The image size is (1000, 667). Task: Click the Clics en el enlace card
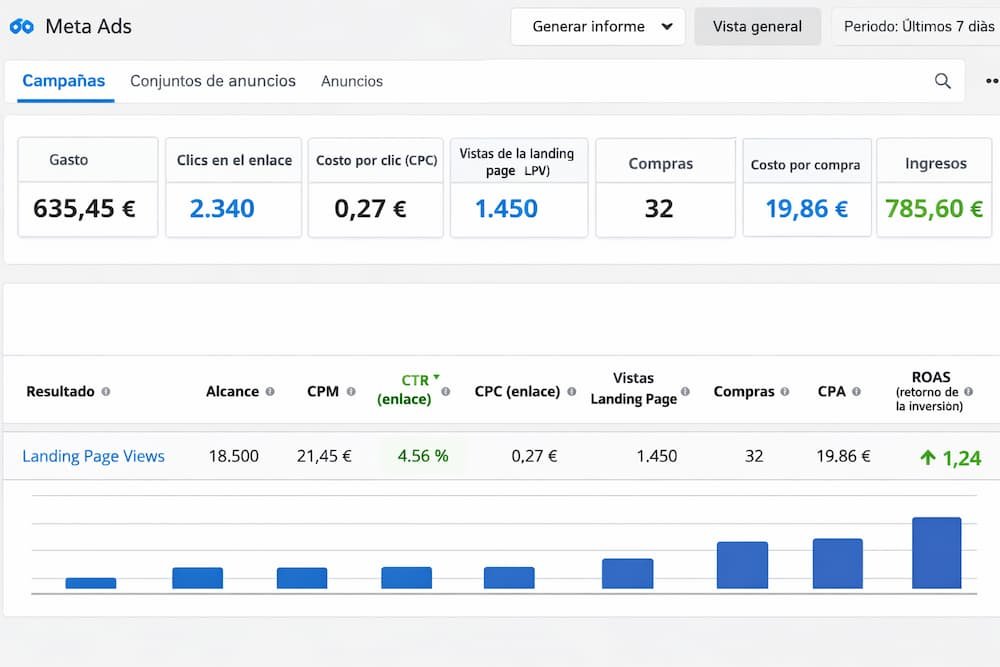coord(234,188)
